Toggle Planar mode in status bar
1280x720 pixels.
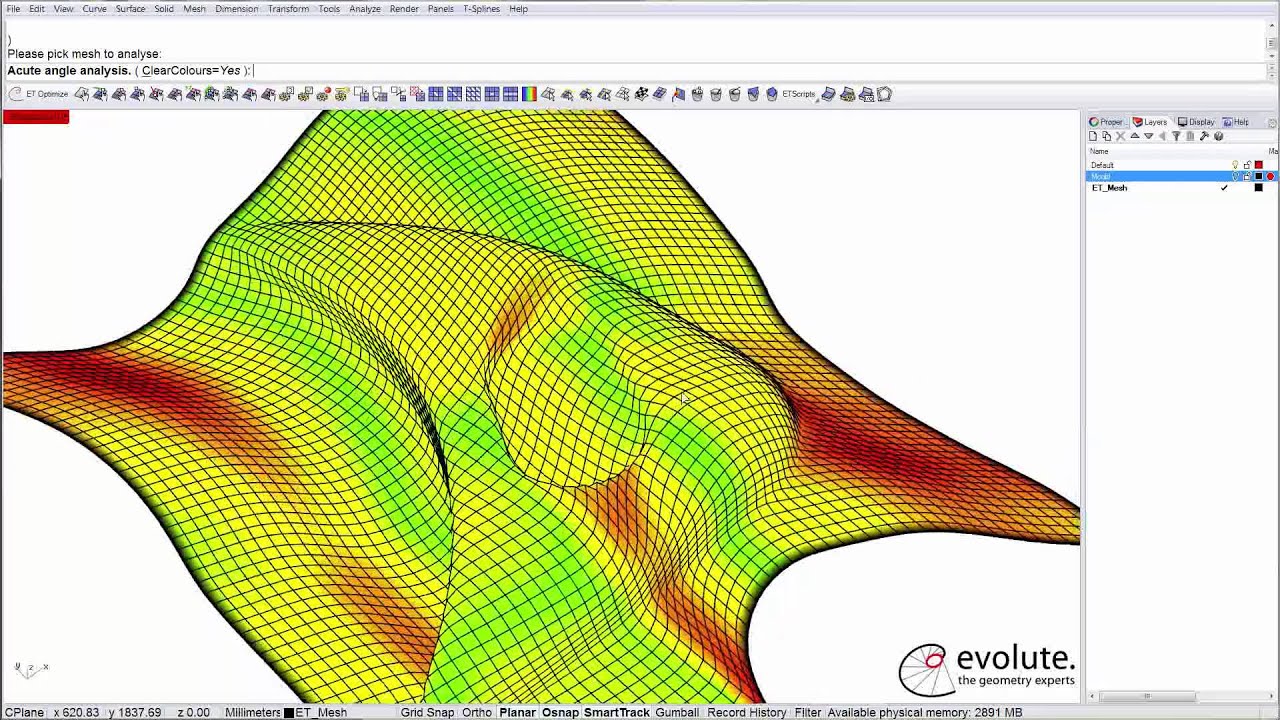(517, 712)
